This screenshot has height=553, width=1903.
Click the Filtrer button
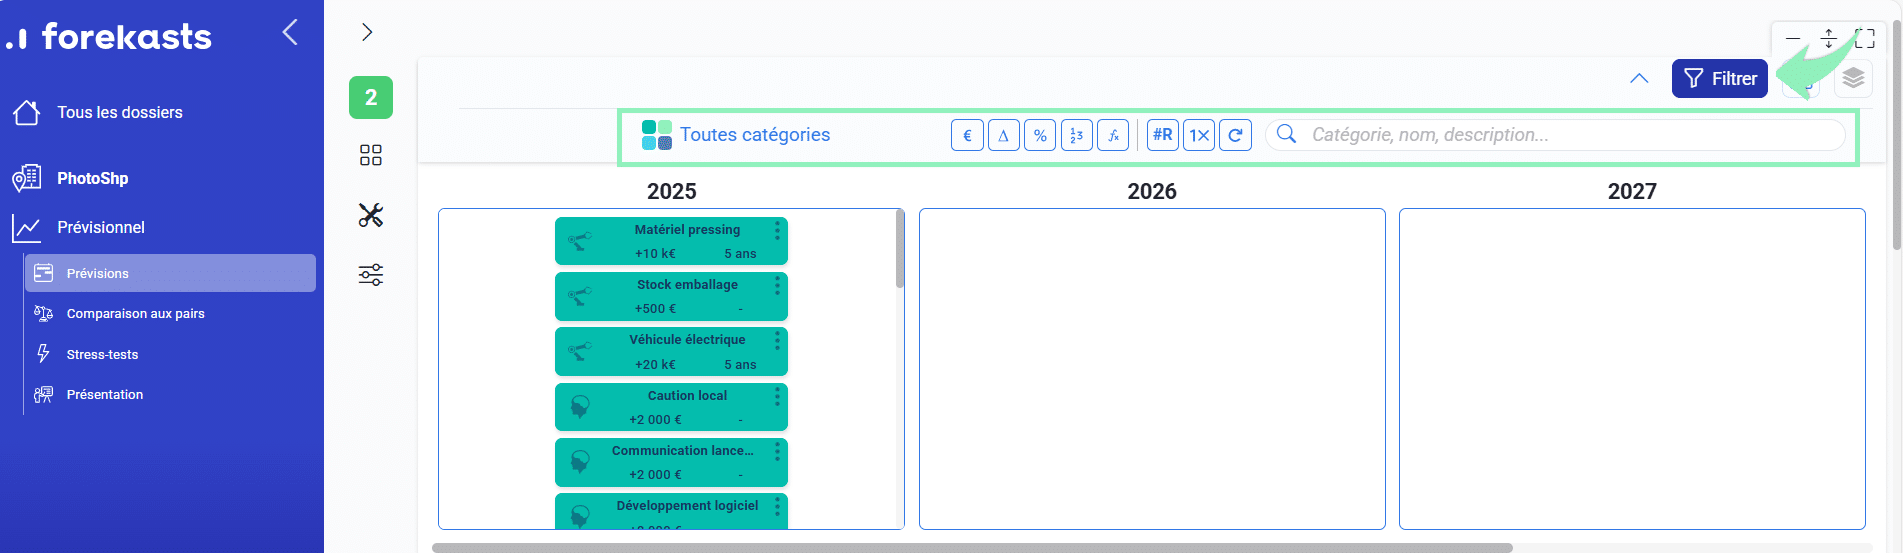[1719, 78]
